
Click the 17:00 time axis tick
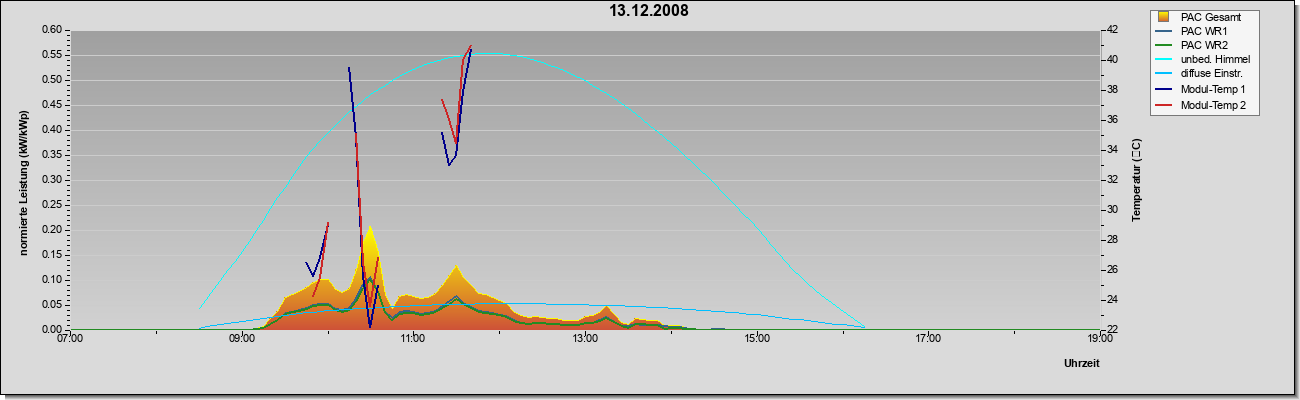tap(928, 340)
